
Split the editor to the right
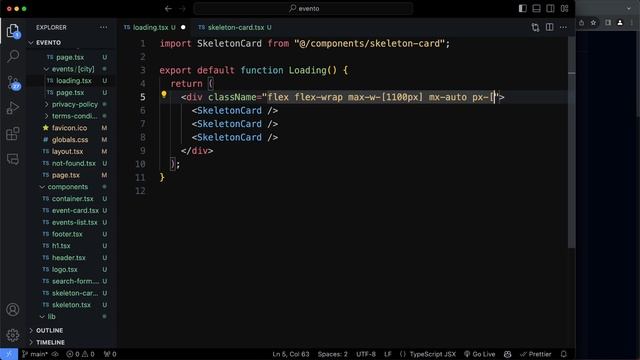(x=550, y=27)
